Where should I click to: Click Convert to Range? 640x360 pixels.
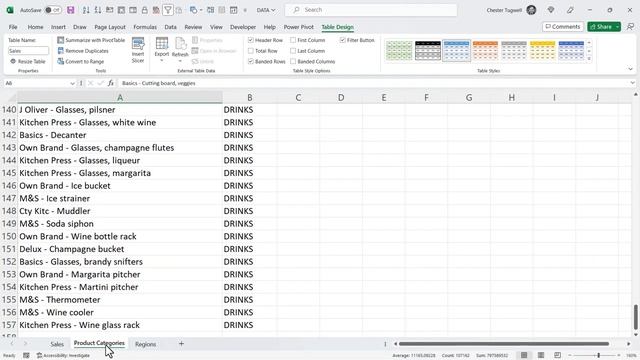pyautogui.click(x=81, y=61)
